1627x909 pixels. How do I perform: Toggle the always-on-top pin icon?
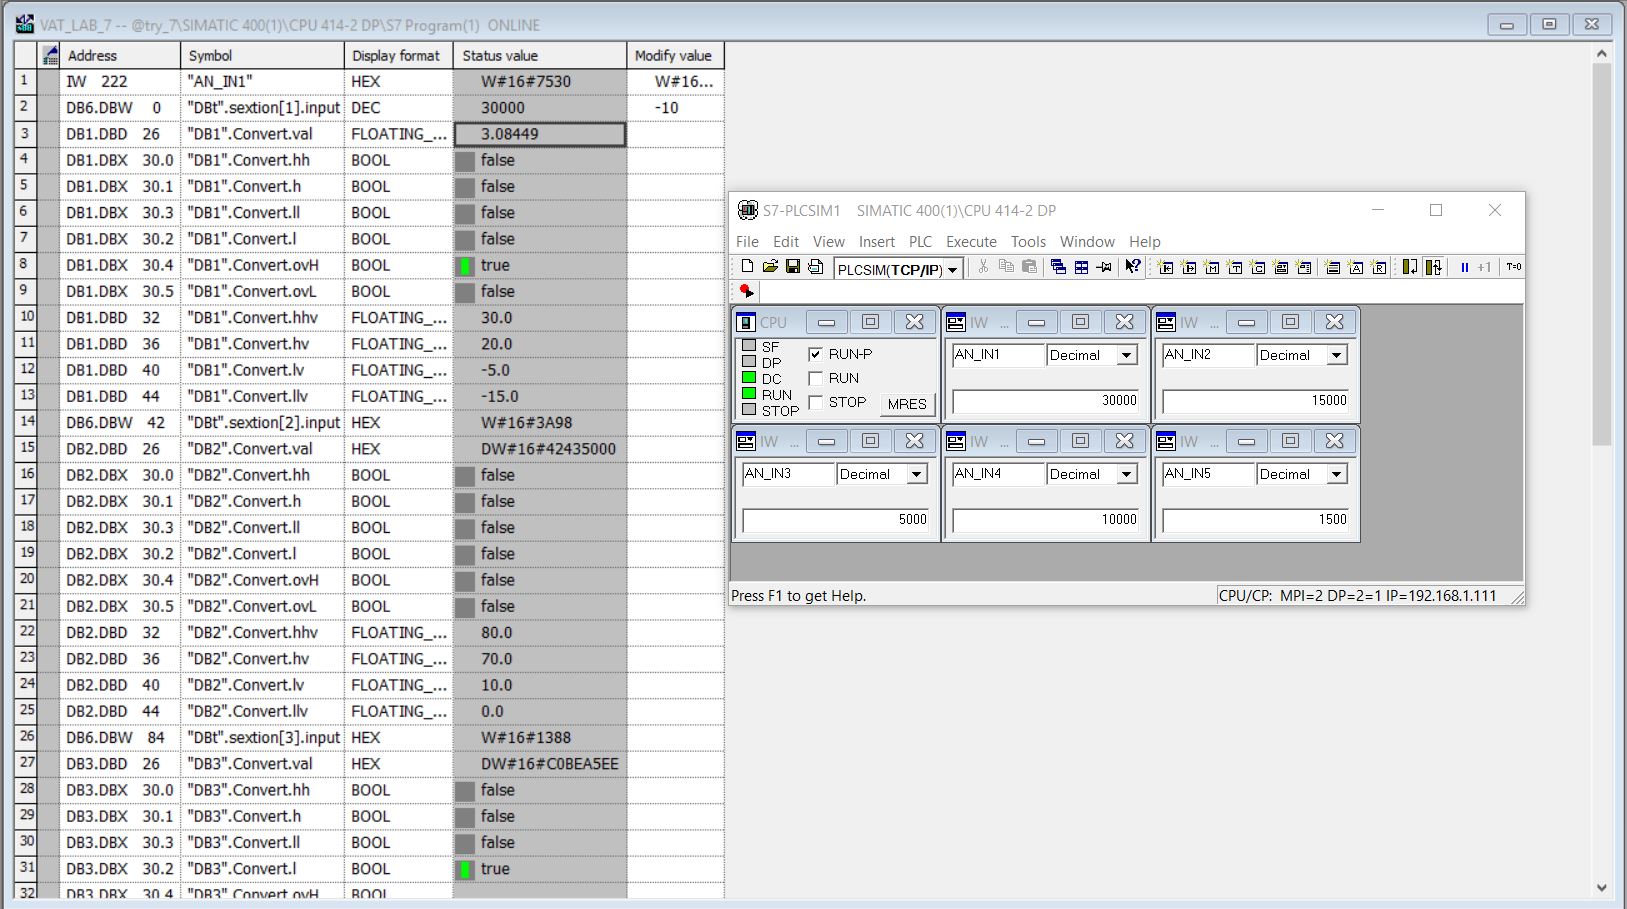[1104, 267]
